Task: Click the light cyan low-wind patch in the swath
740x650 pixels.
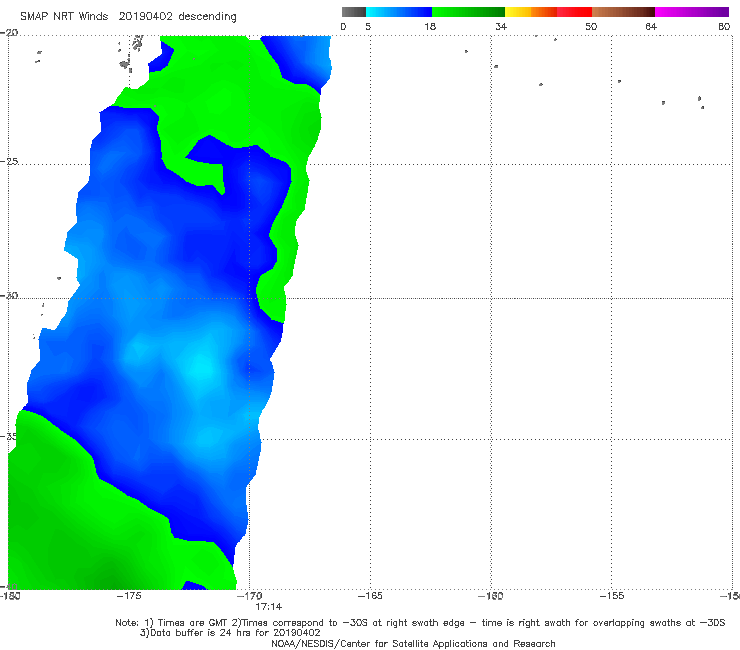Action: click(x=202, y=368)
